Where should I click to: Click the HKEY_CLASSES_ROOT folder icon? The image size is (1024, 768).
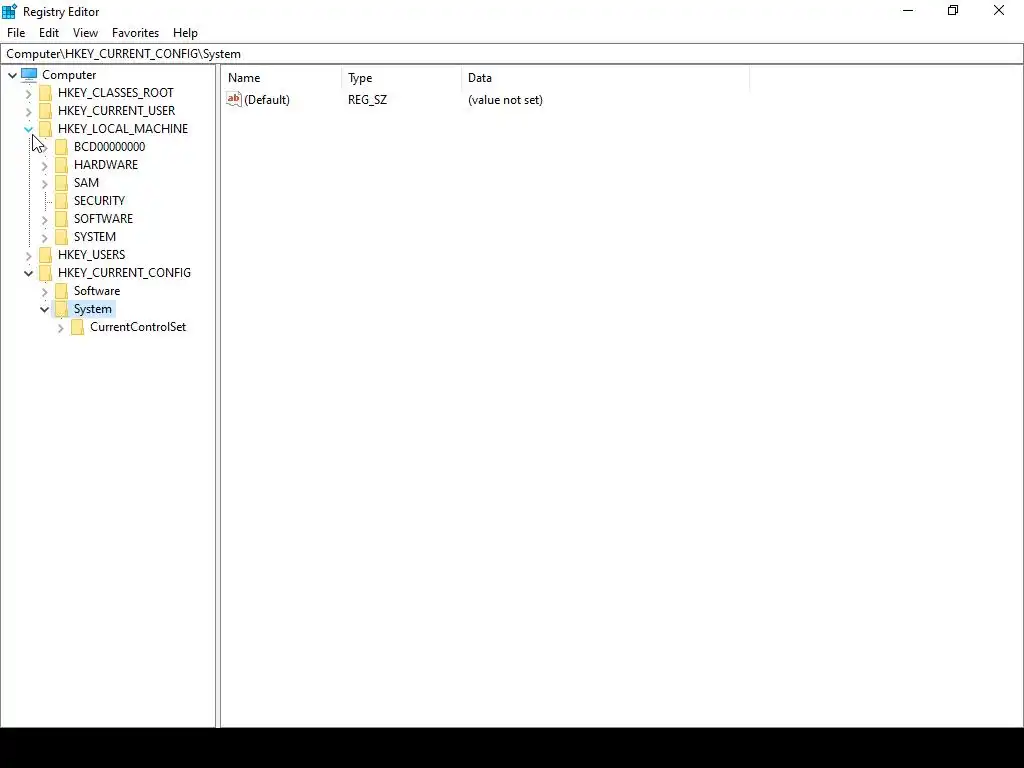(x=45, y=93)
